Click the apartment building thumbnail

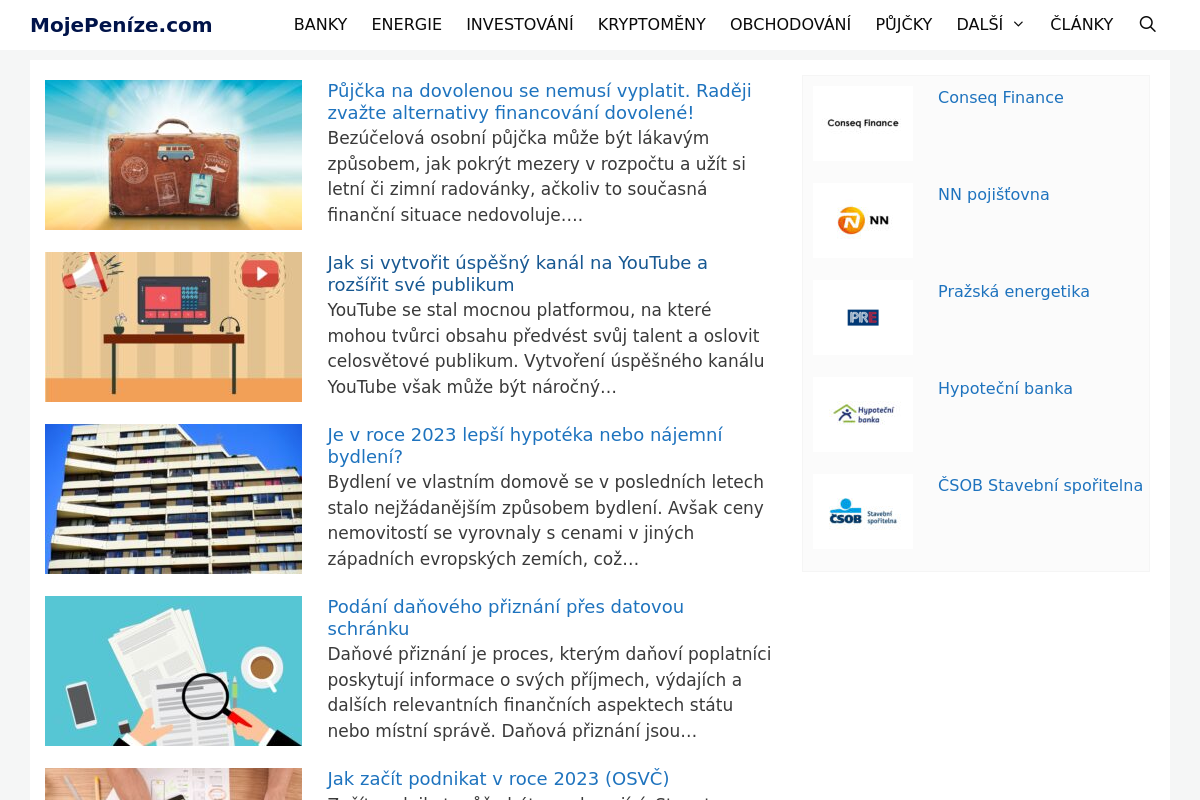coord(173,499)
